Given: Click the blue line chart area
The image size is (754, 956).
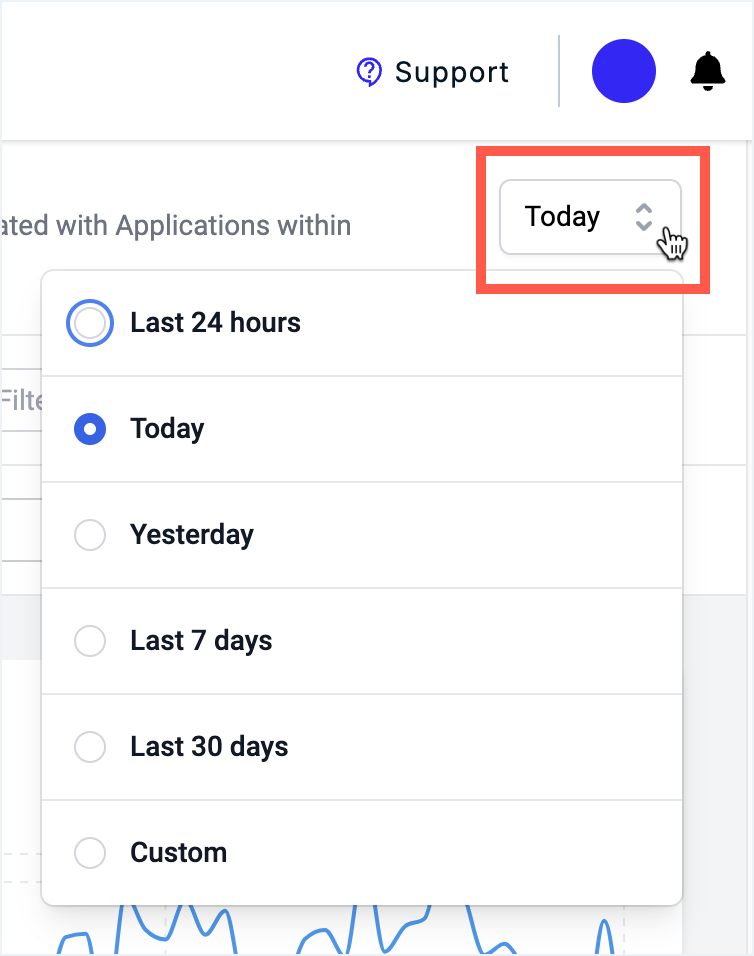Looking at the screenshot, I should 341,930.
